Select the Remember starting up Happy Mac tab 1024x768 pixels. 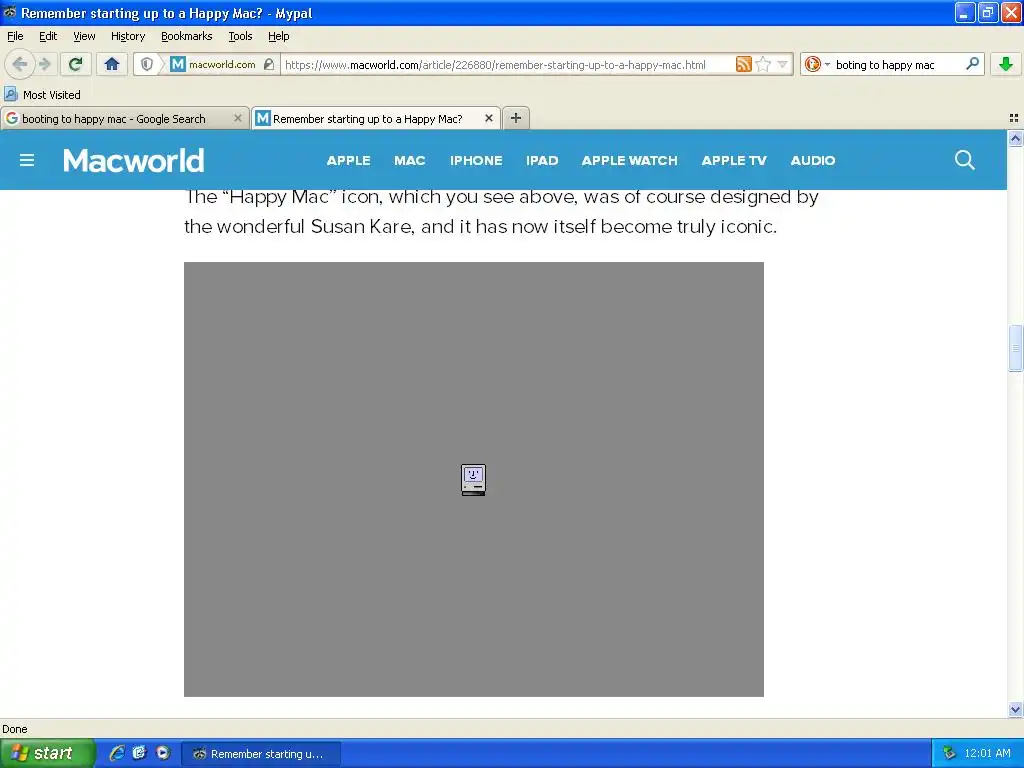click(368, 119)
